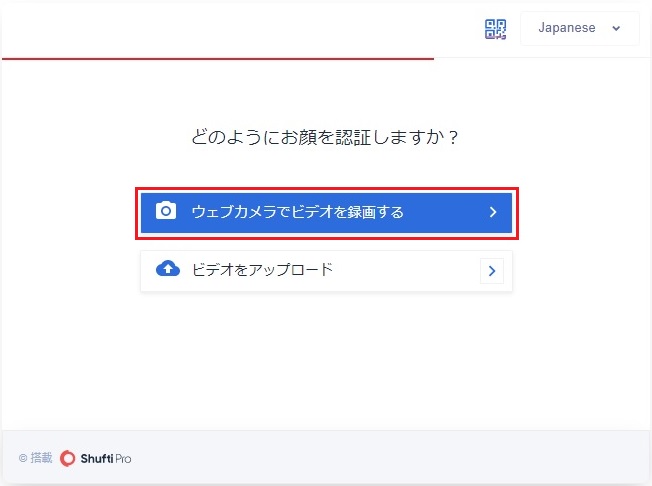Click the cloud upload icon
This screenshot has height=486, width=652.
point(168,269)
